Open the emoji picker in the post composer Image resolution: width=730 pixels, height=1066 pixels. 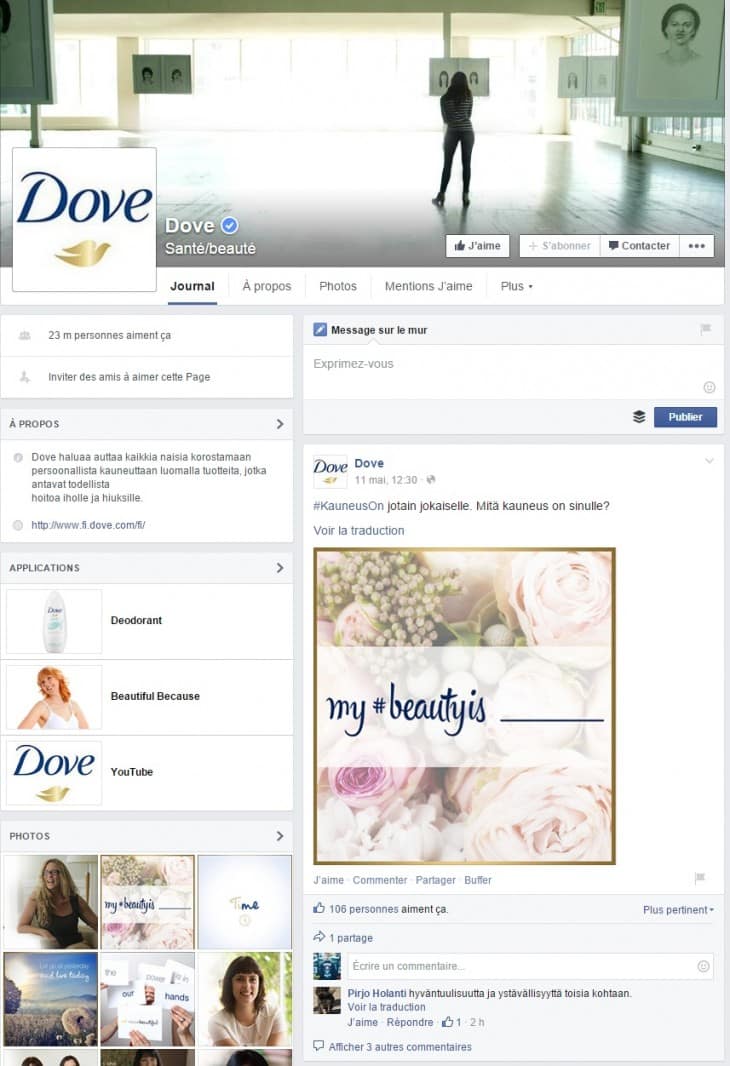click(709, 387)
